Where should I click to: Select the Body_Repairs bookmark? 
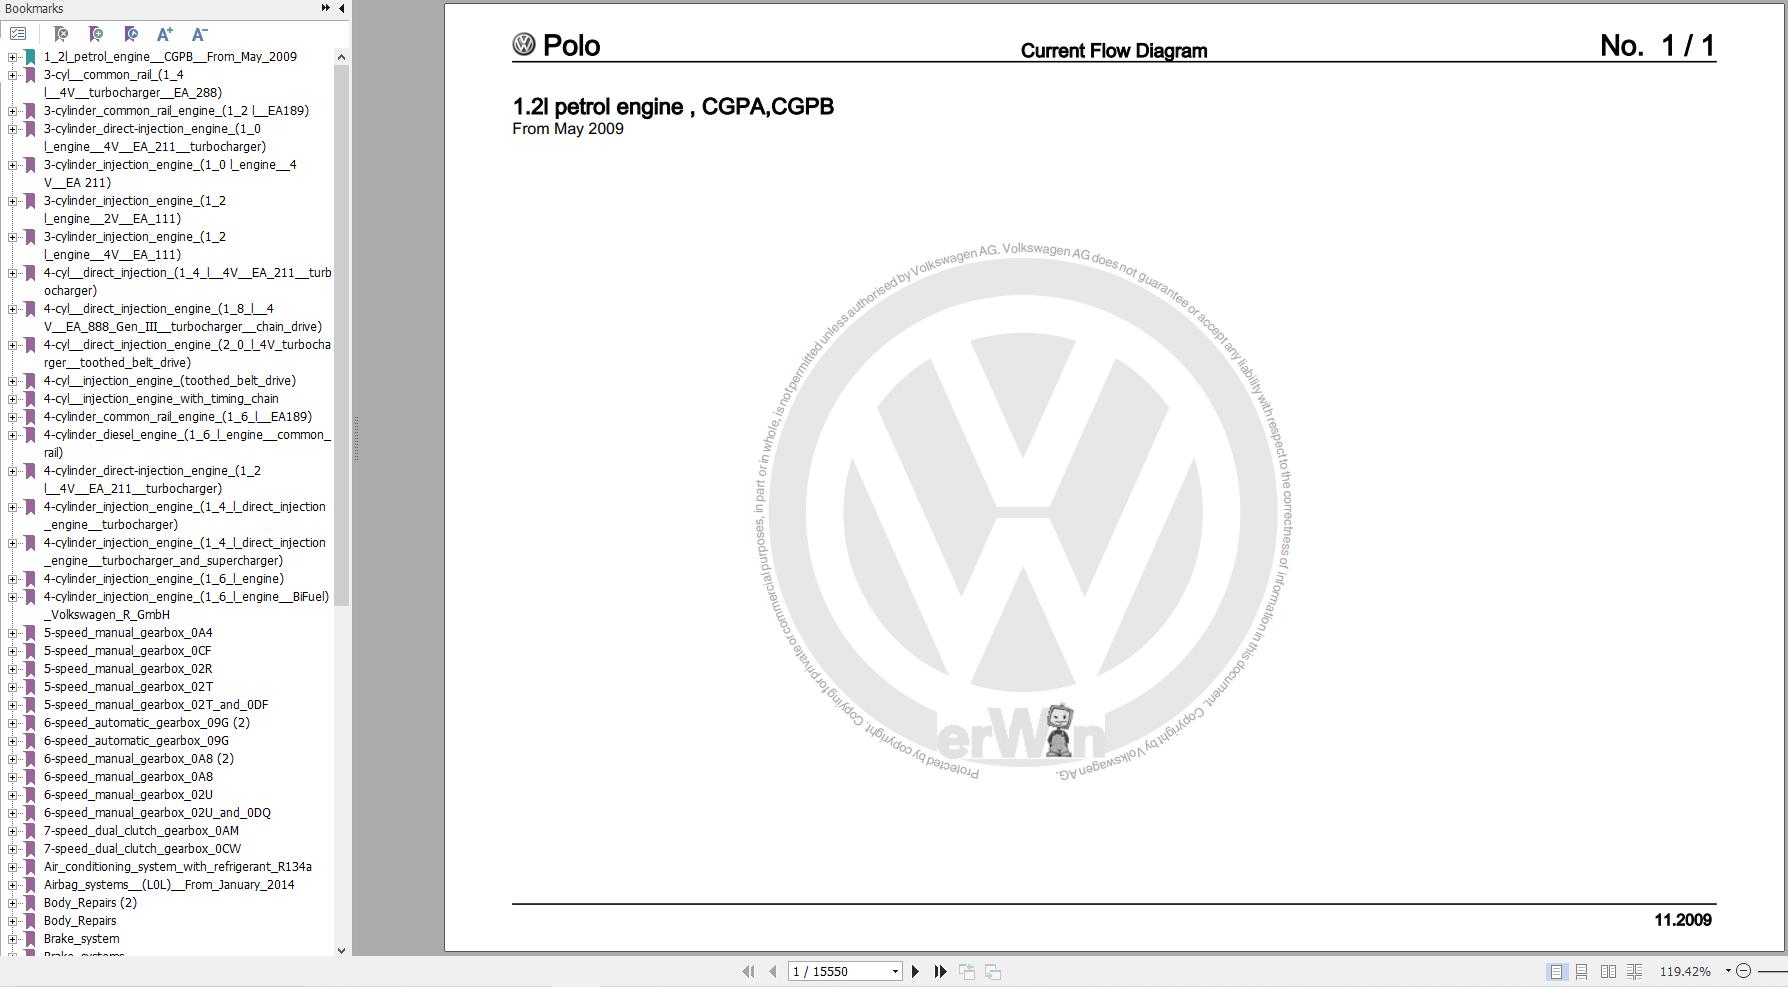point(80,920)
